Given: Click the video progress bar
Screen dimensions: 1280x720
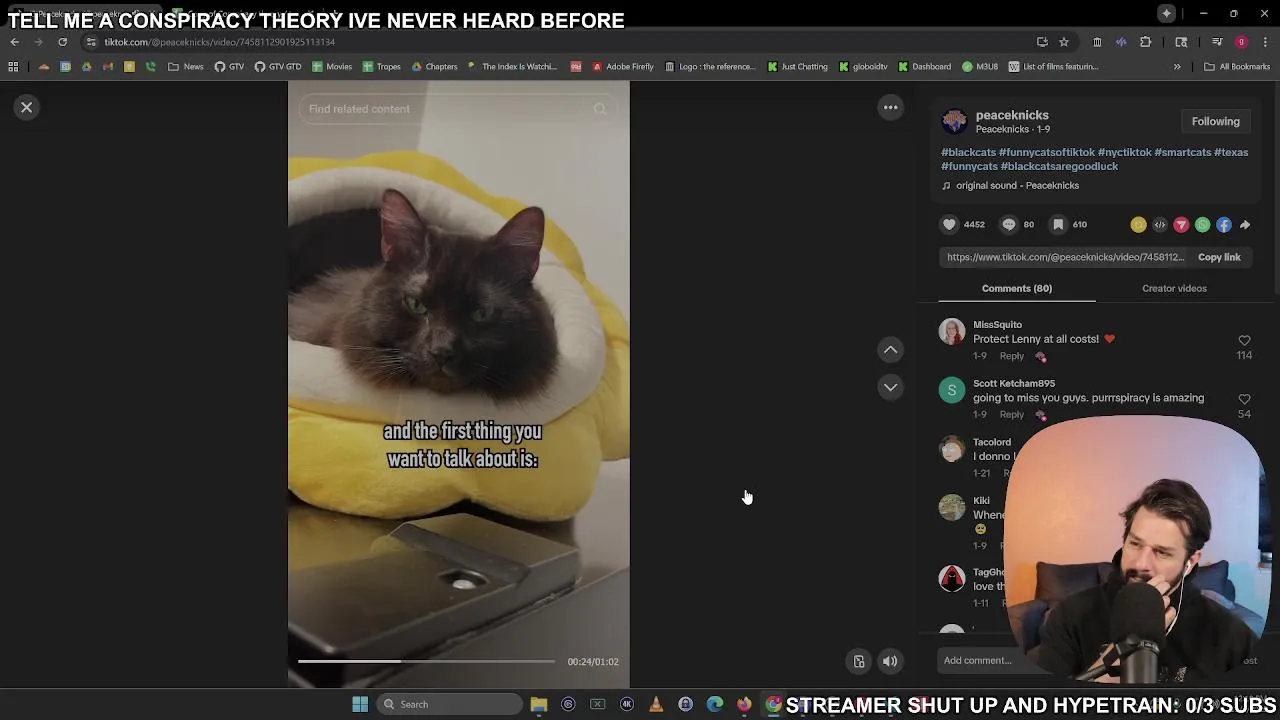Looking at the screenshot, I should click(426, 661).
